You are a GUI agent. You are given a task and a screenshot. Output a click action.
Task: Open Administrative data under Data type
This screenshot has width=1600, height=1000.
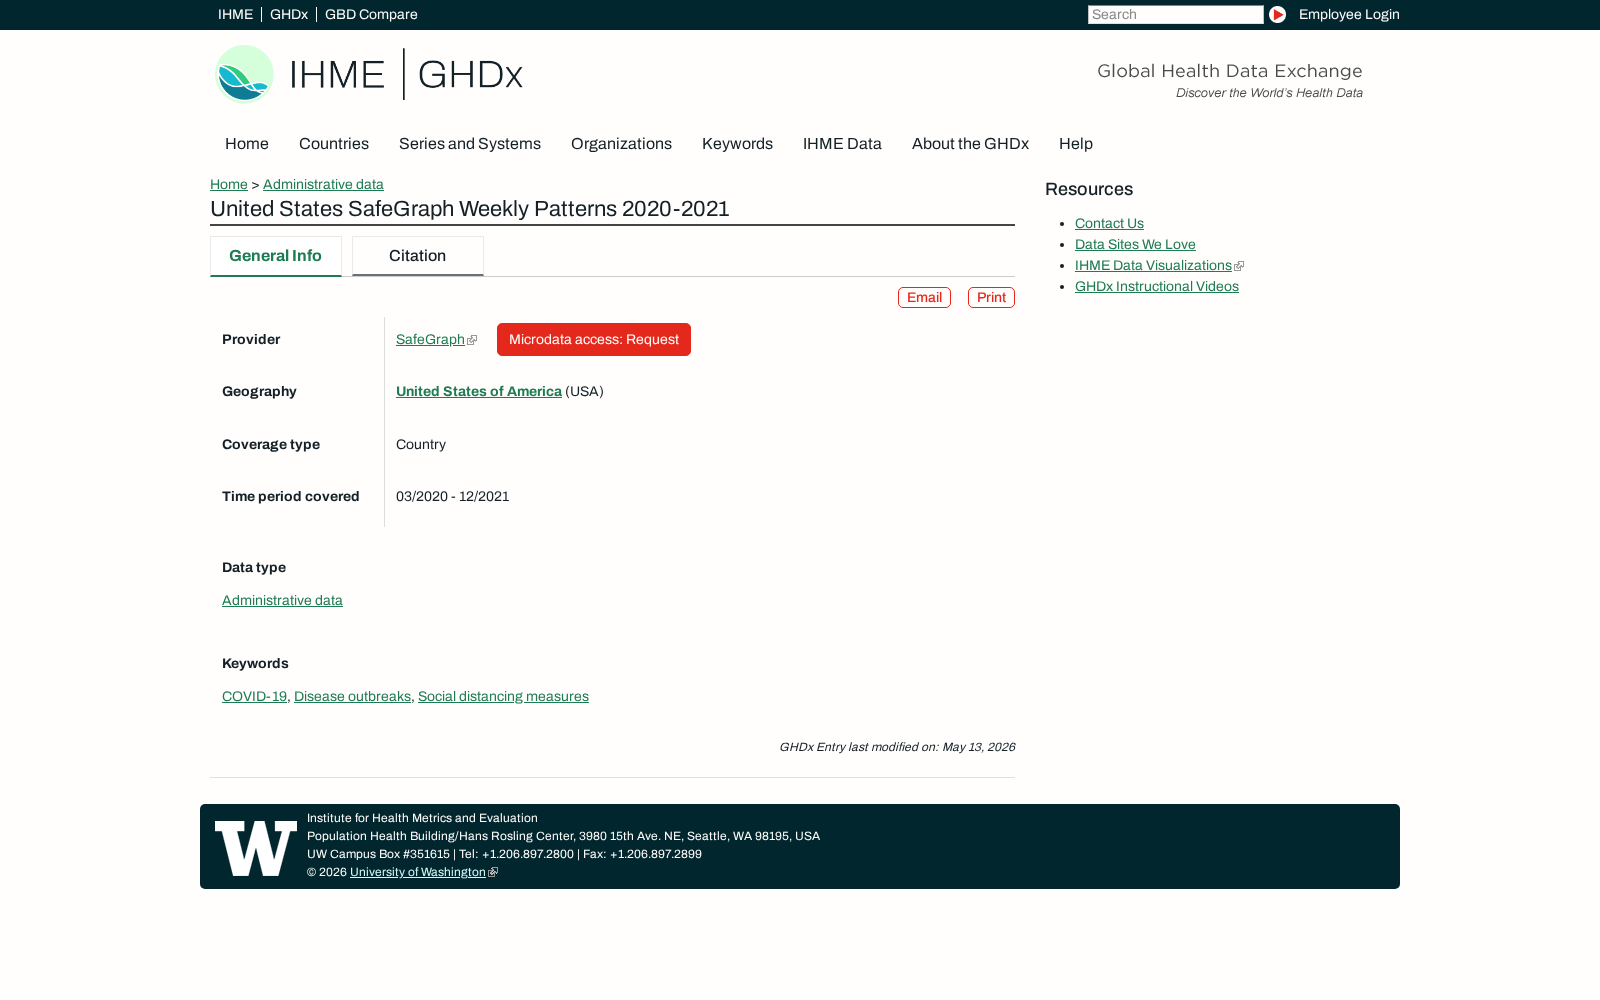pyautogui.click(x=282, y=601)
